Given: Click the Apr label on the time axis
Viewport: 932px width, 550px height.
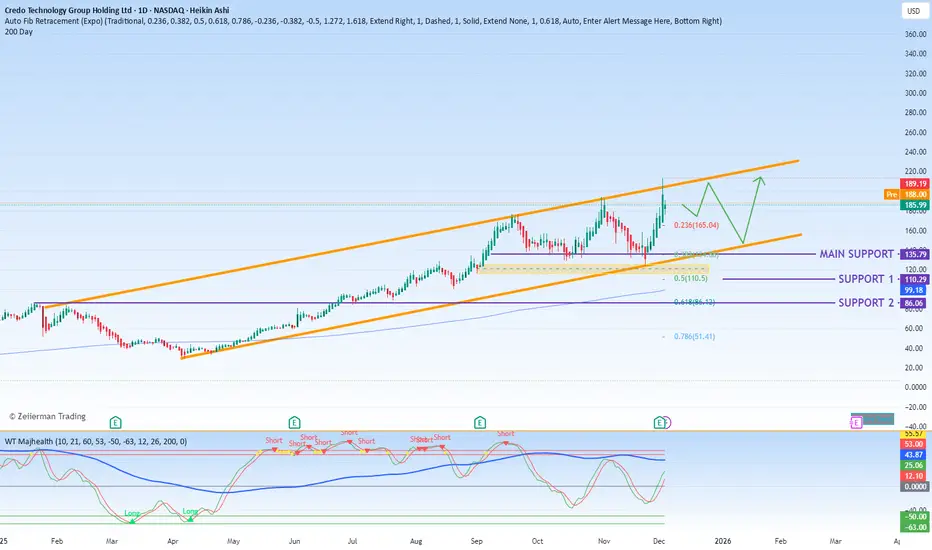Looking at the screenshot, I should (x=173, y=541).
